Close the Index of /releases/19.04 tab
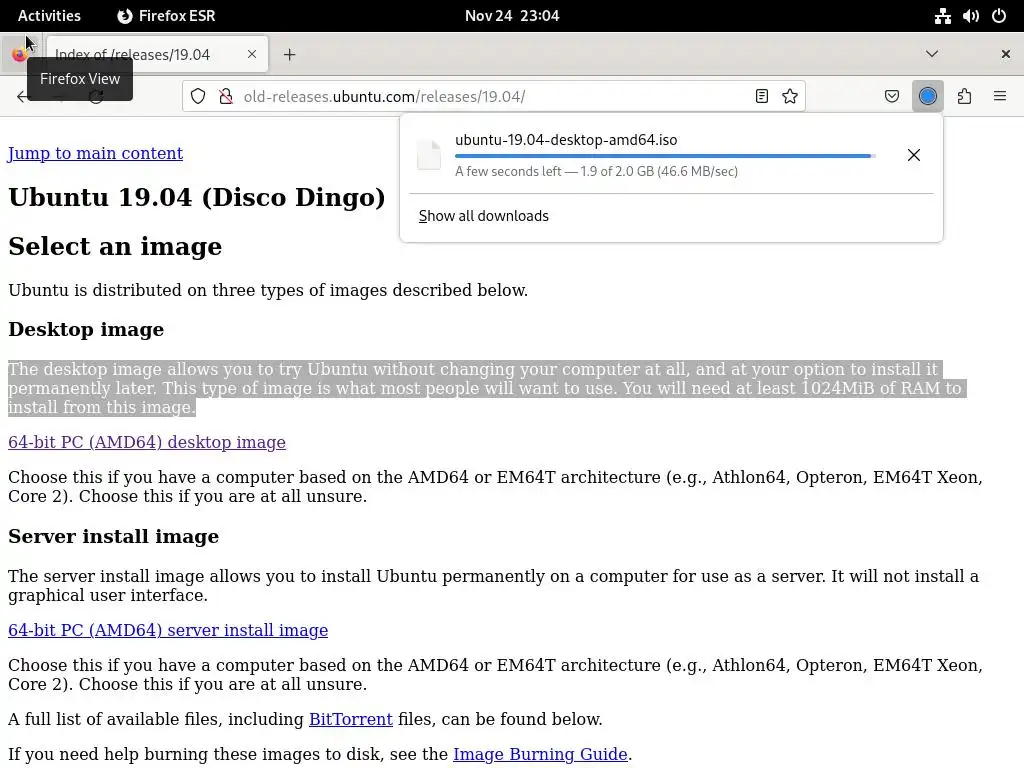 click(x=252, y=54)
